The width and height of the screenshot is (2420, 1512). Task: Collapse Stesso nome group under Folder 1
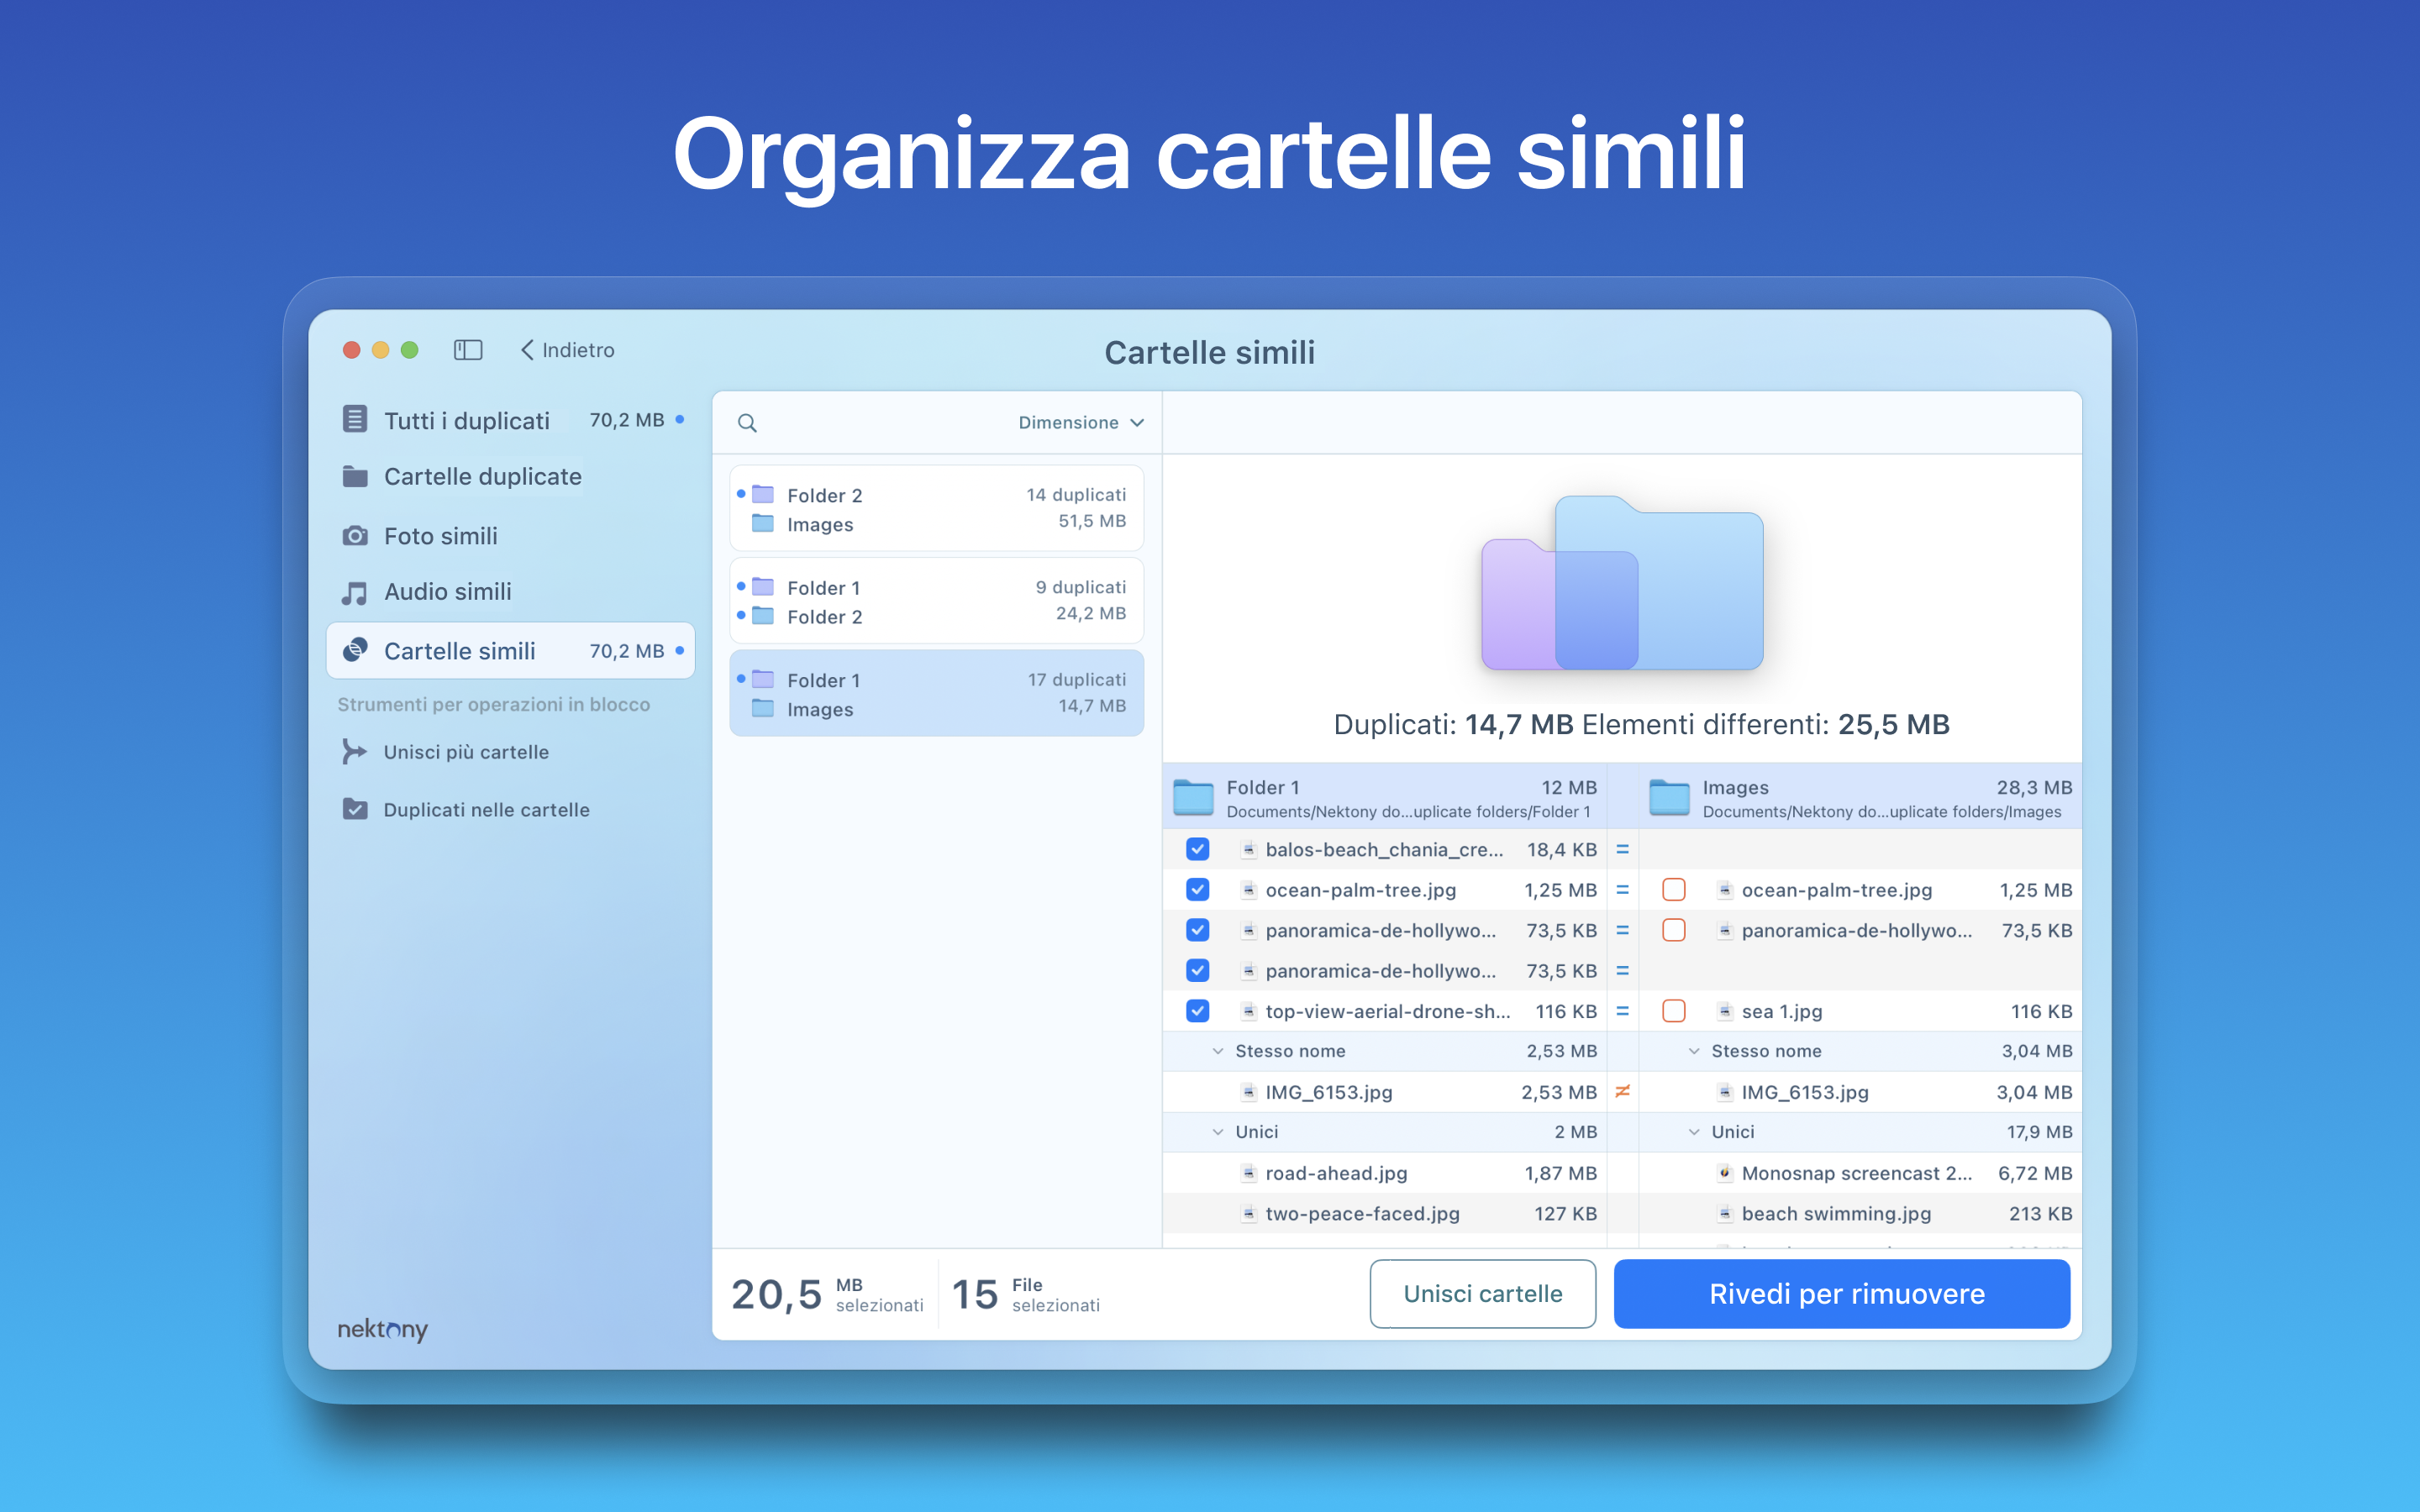(1218, 1051)
